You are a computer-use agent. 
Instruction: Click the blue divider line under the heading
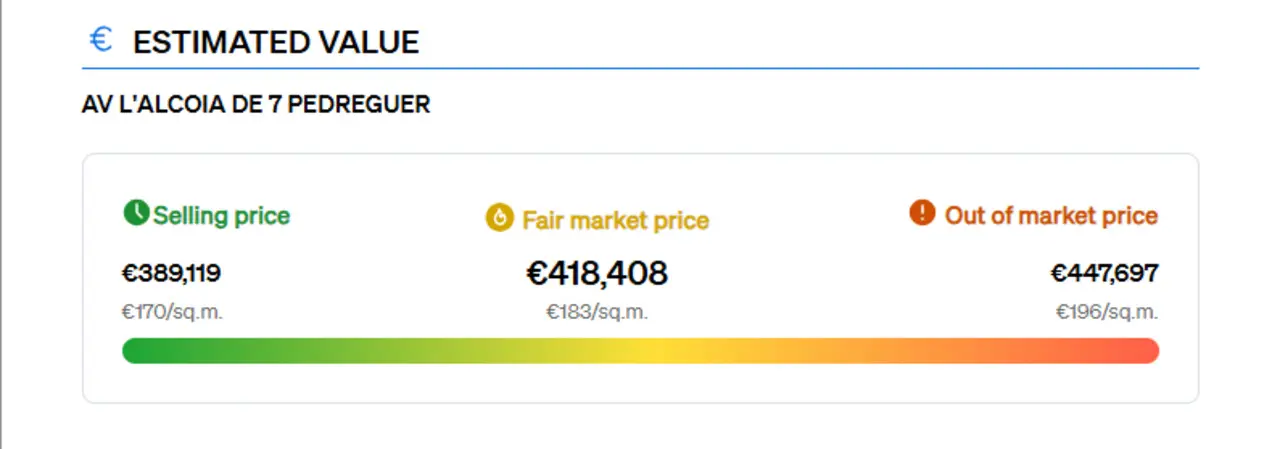click(x=640, y=68)
